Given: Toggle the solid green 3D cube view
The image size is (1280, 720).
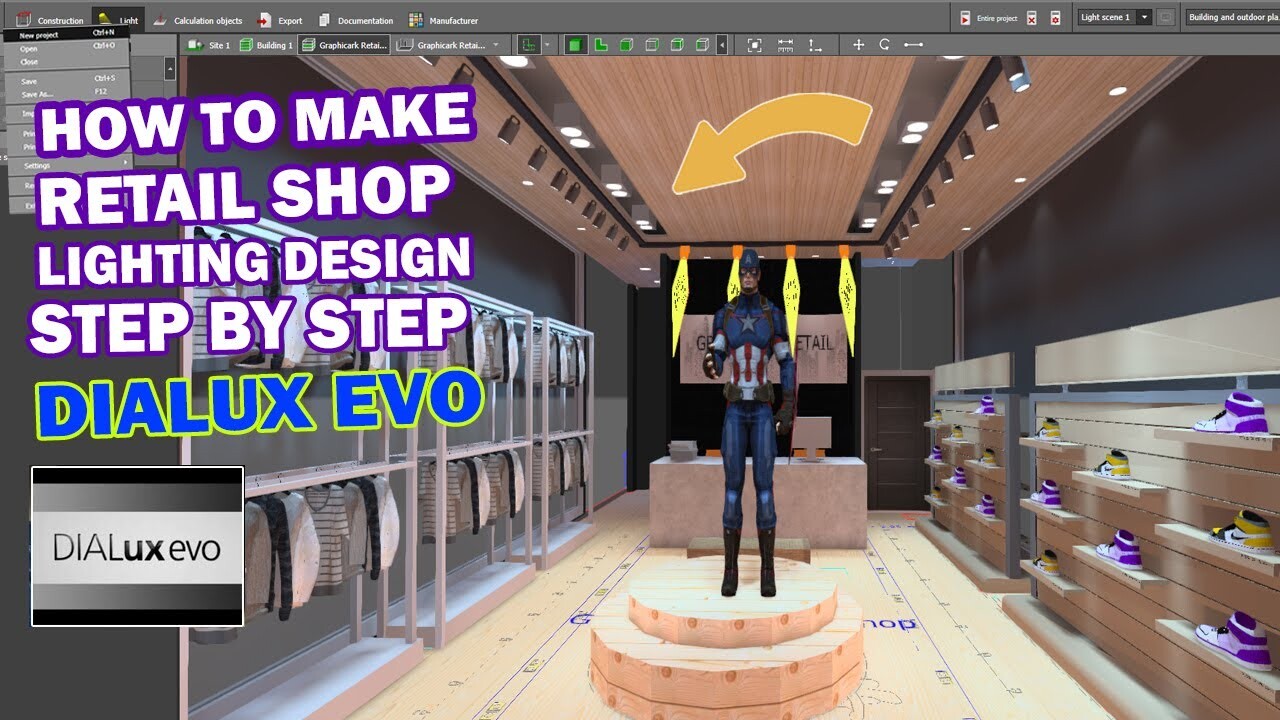Looking at the screenshot, I should click(x=574, y=44).
